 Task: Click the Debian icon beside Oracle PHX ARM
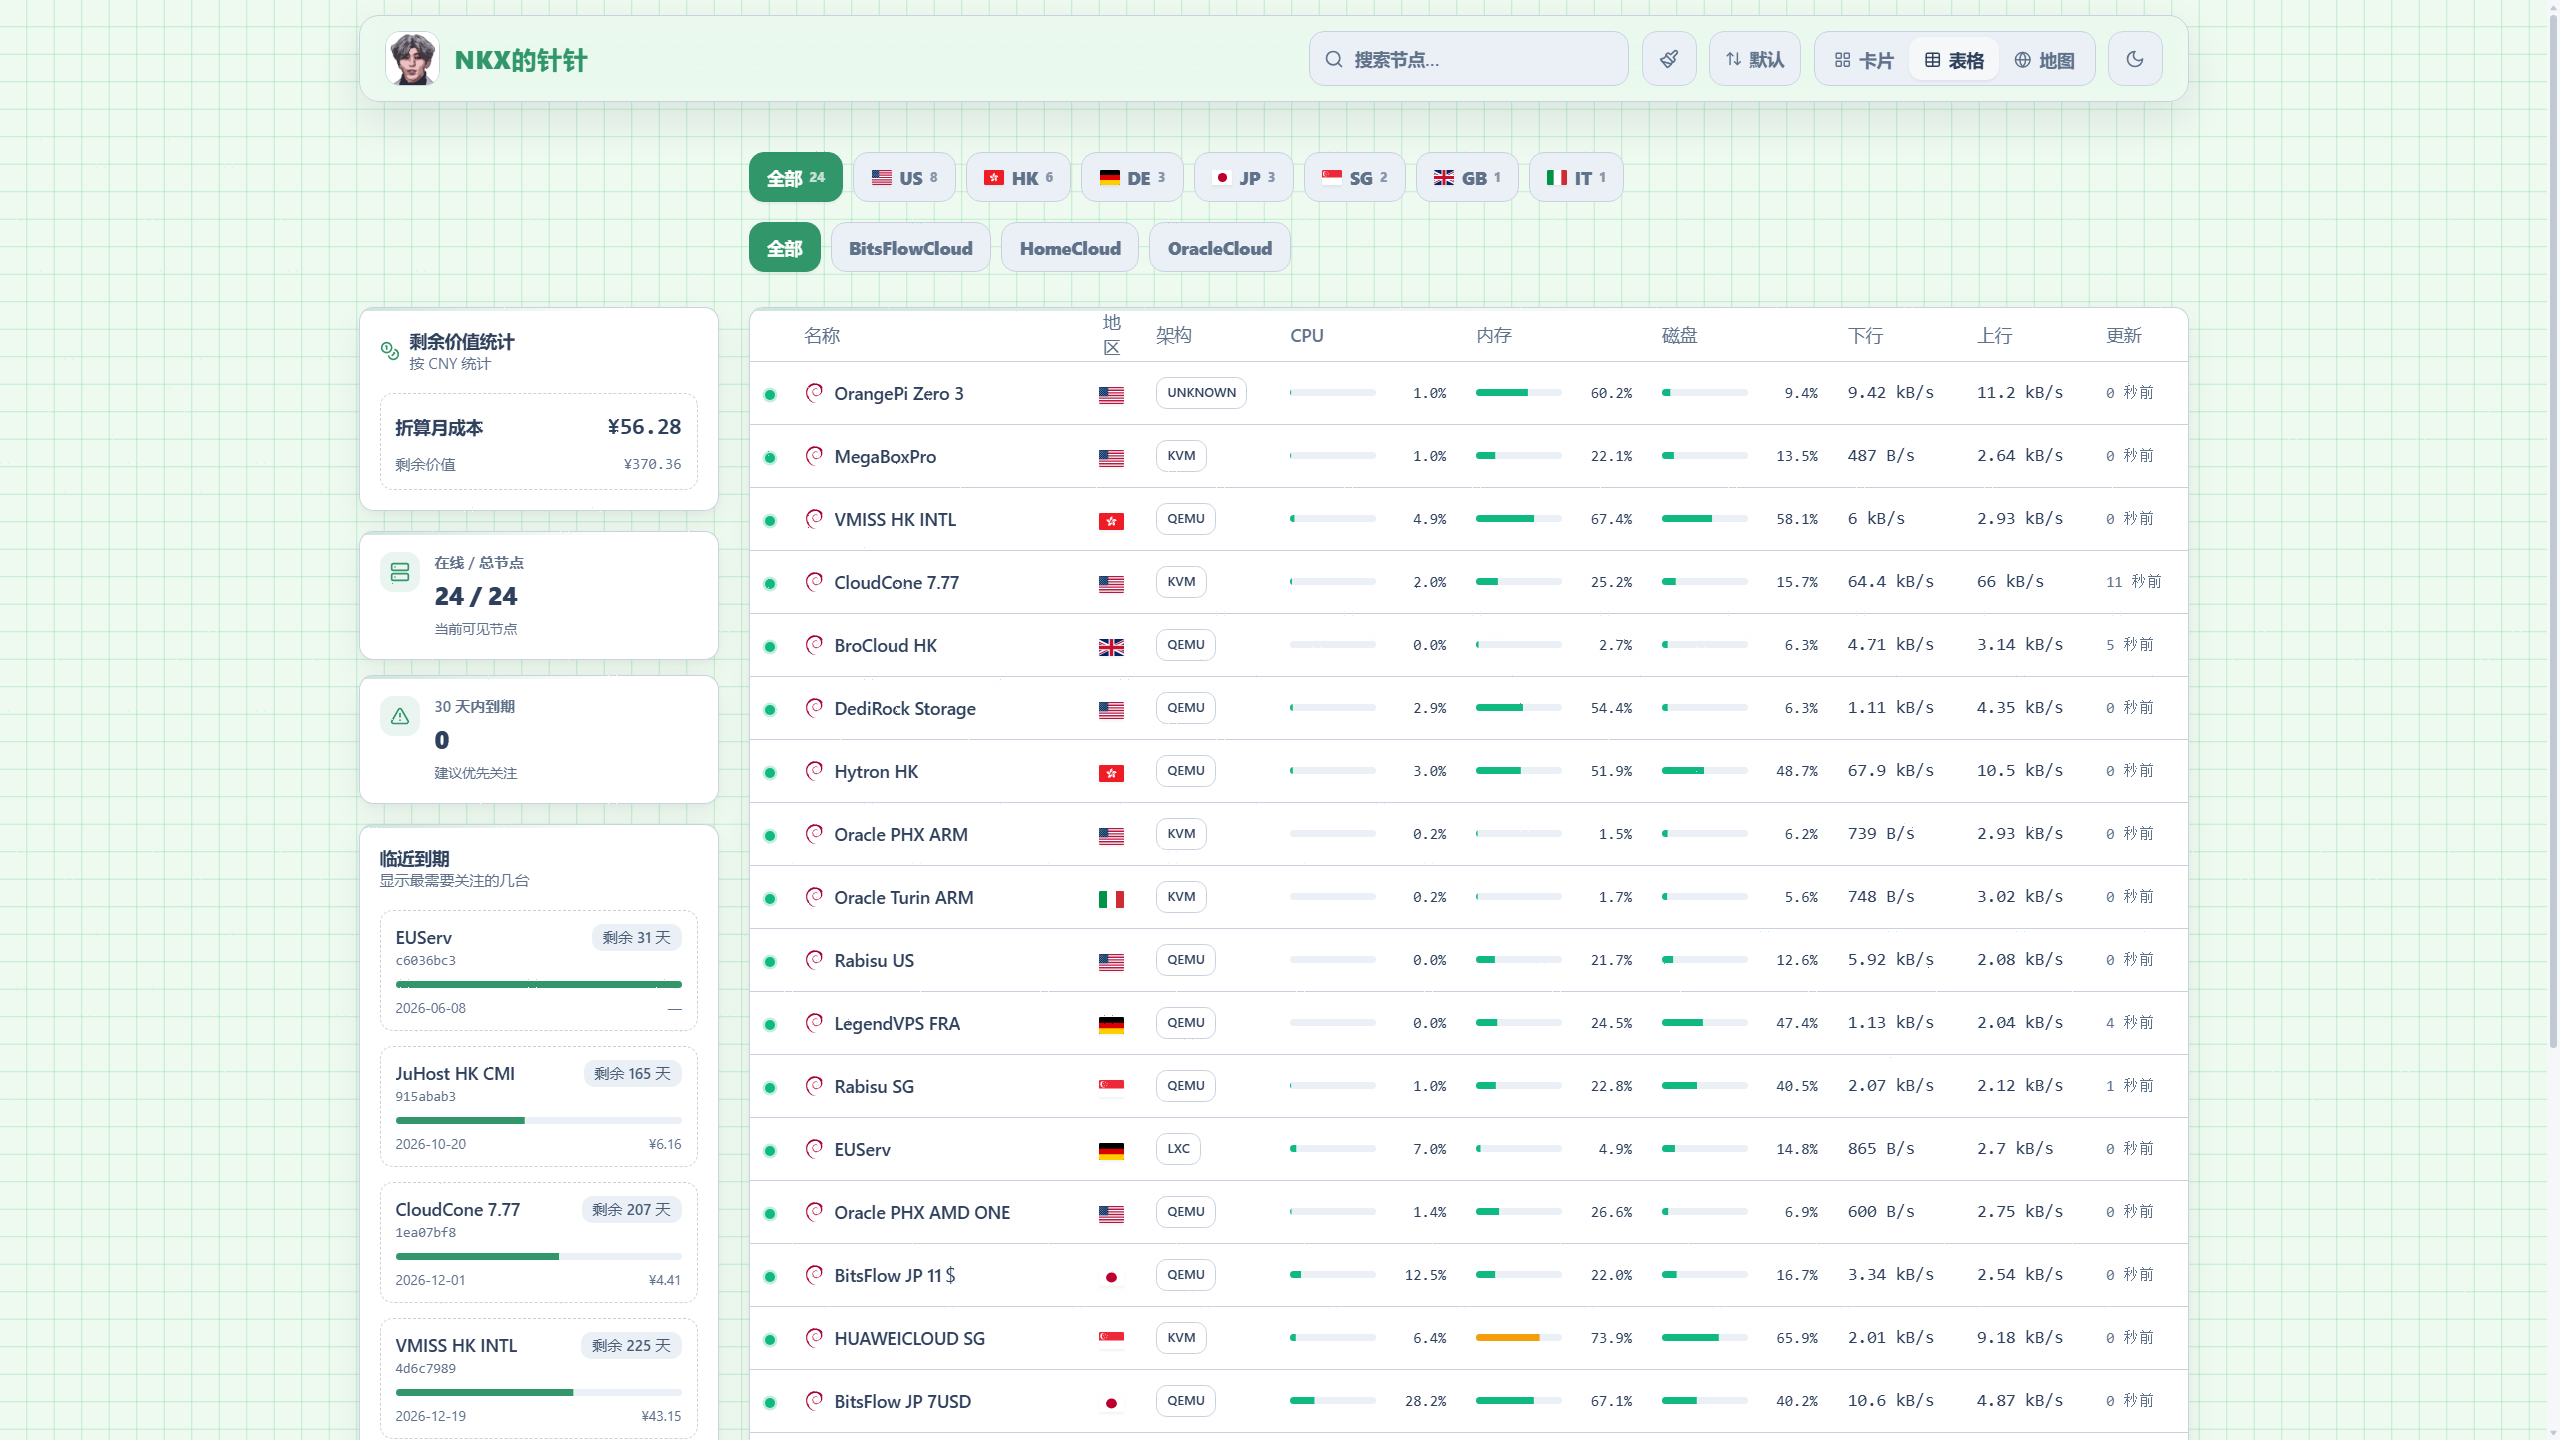(815, 833)
